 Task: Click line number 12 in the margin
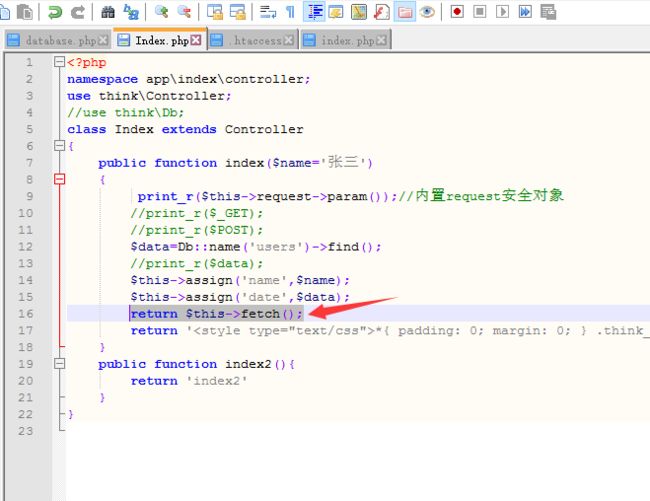25,247
